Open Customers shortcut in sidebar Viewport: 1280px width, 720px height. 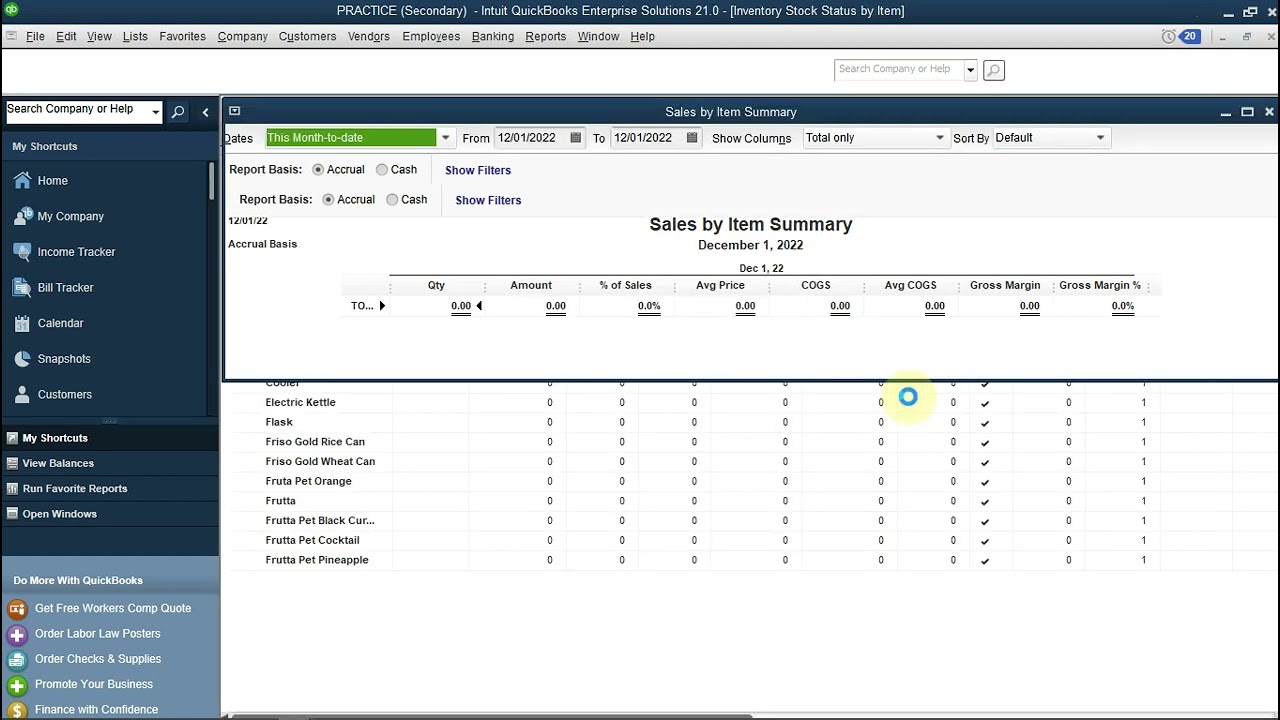[64, 395]
